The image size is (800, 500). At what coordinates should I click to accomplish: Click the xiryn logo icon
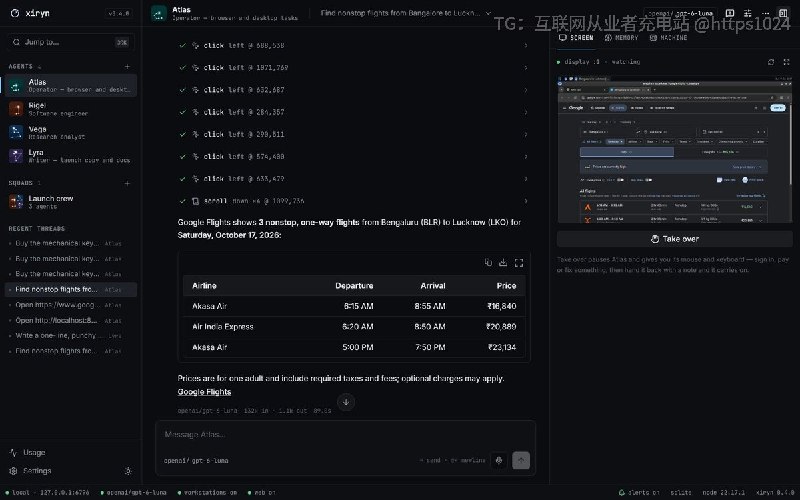click(x=15, y=13)
